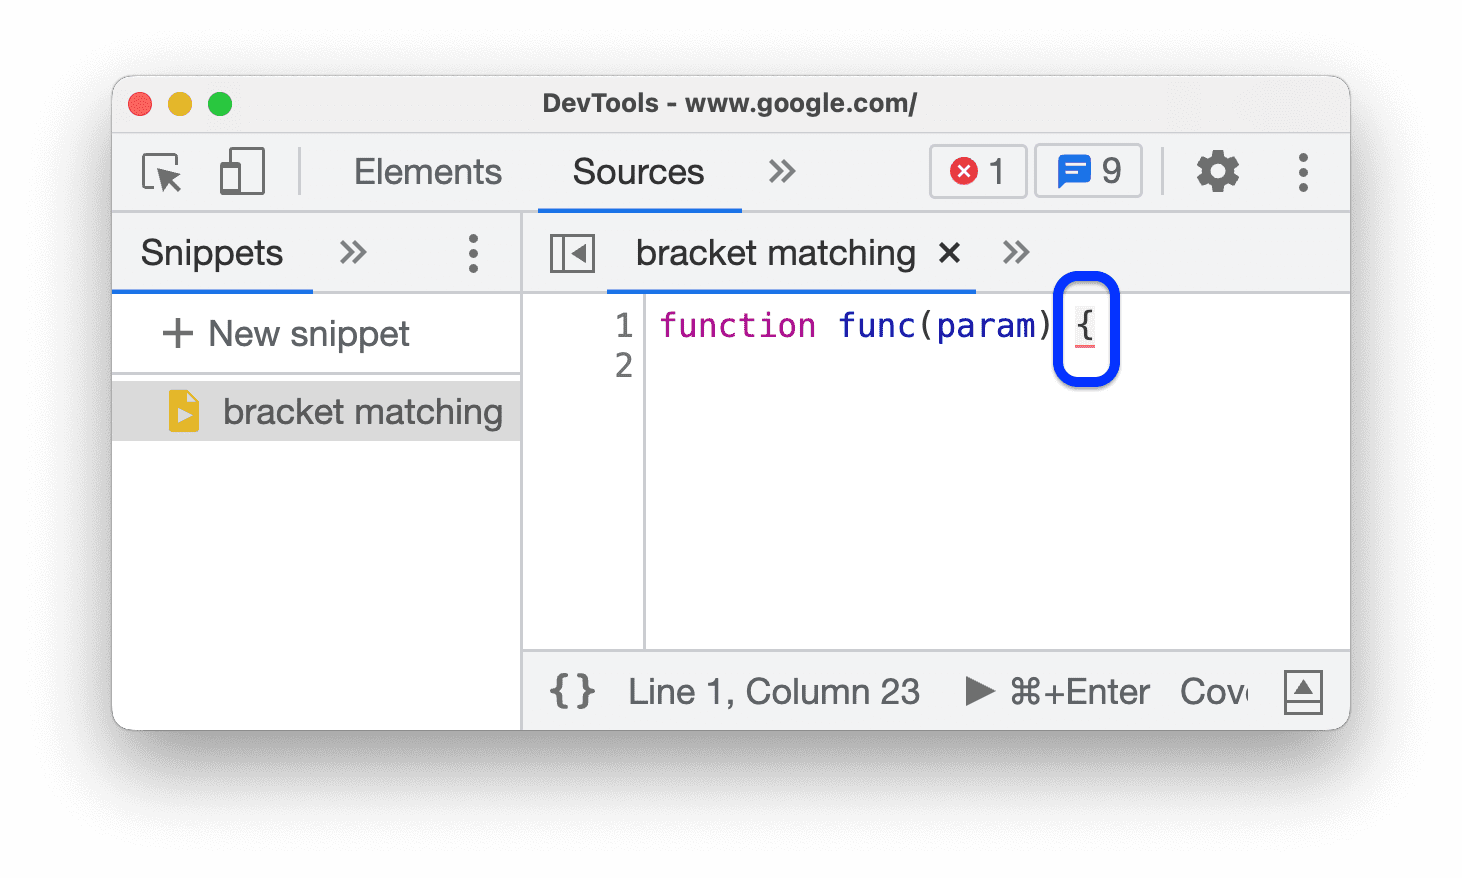The image size is (1462, 878).
Task: Select the bracket matching snippet in sidebar
Action: pos(362,411)
